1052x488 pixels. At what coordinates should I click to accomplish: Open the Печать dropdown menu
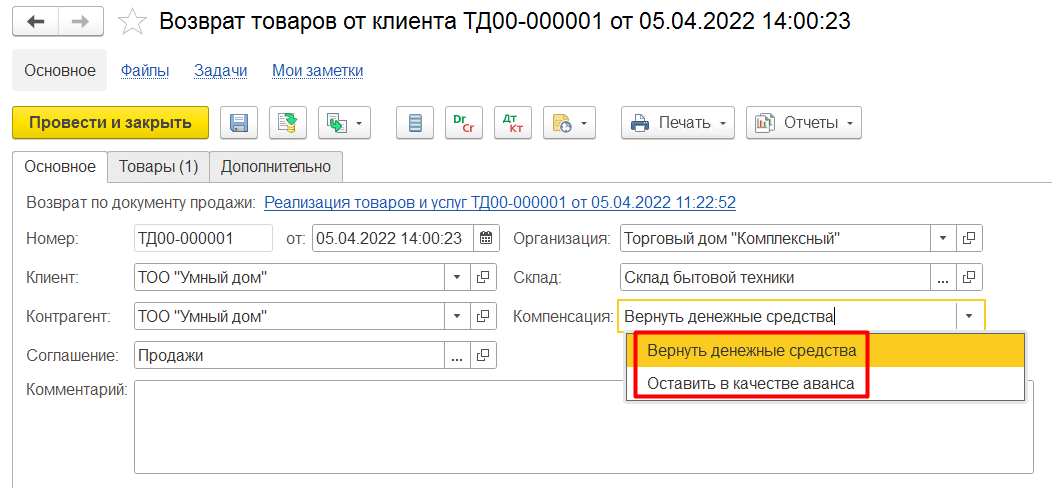tap(678, 123)
